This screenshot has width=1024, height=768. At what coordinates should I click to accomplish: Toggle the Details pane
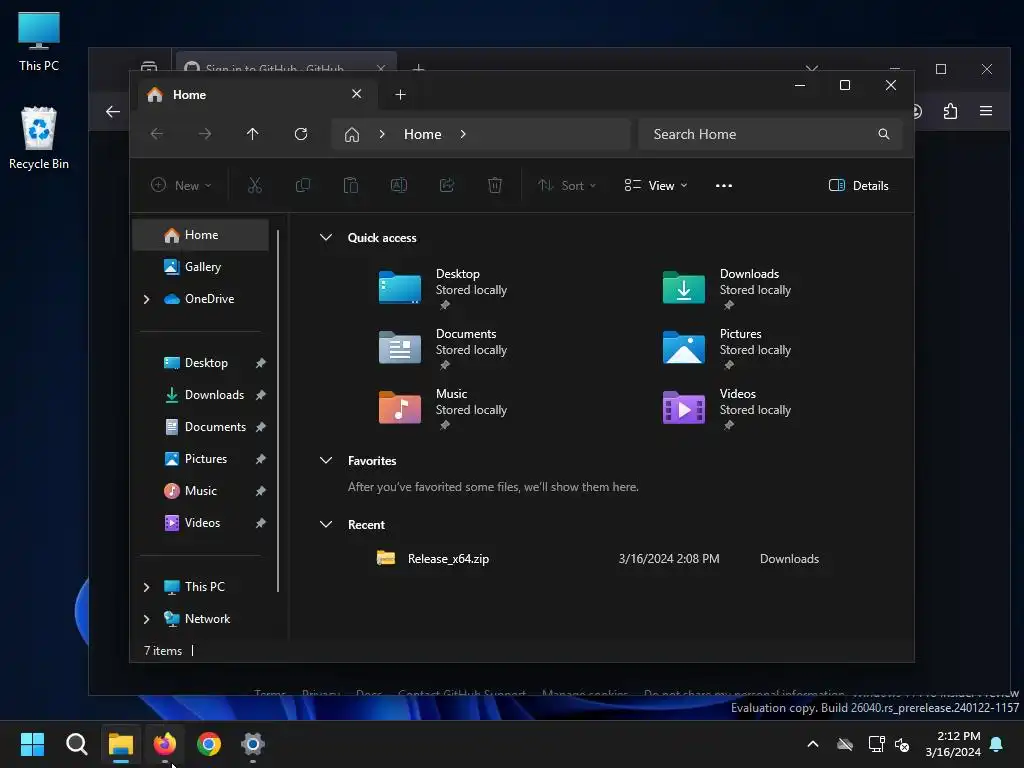click(x=858, y=185)
